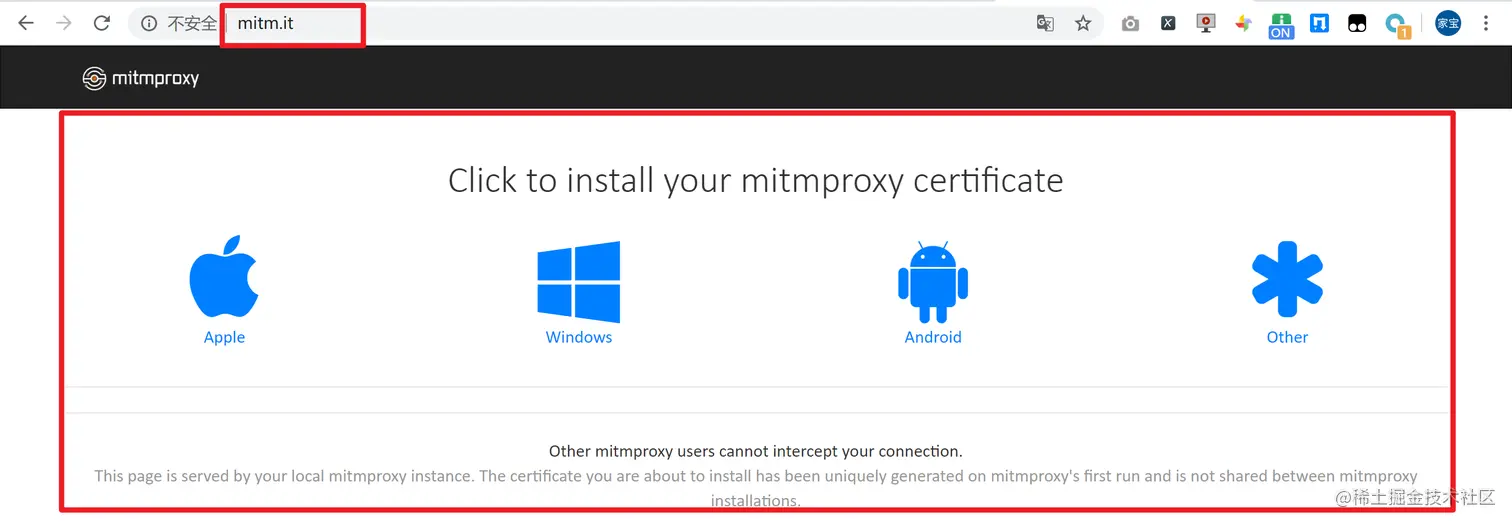Screen dimensions: 1512x524
Task: Reload the mitm.it page
Action: 101,23
